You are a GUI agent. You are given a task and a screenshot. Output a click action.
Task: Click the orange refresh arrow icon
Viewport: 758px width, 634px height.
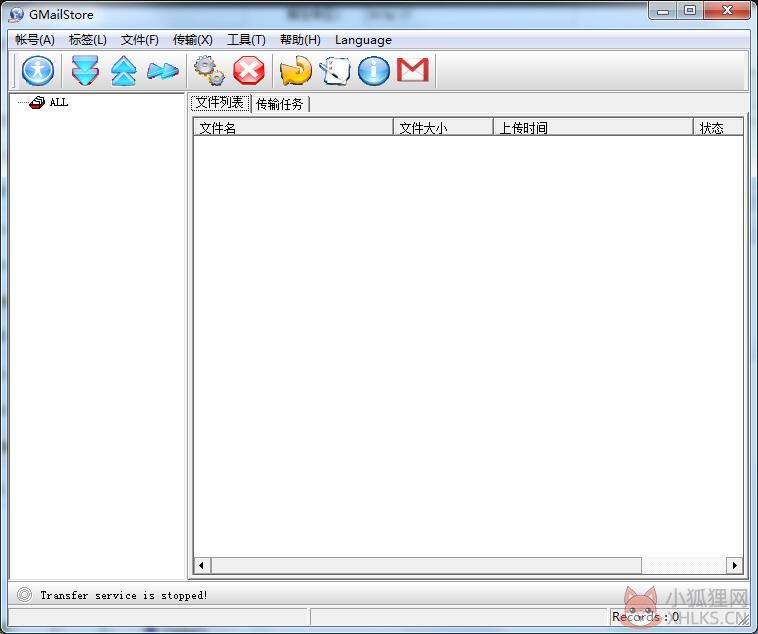[x=296, y=71]
